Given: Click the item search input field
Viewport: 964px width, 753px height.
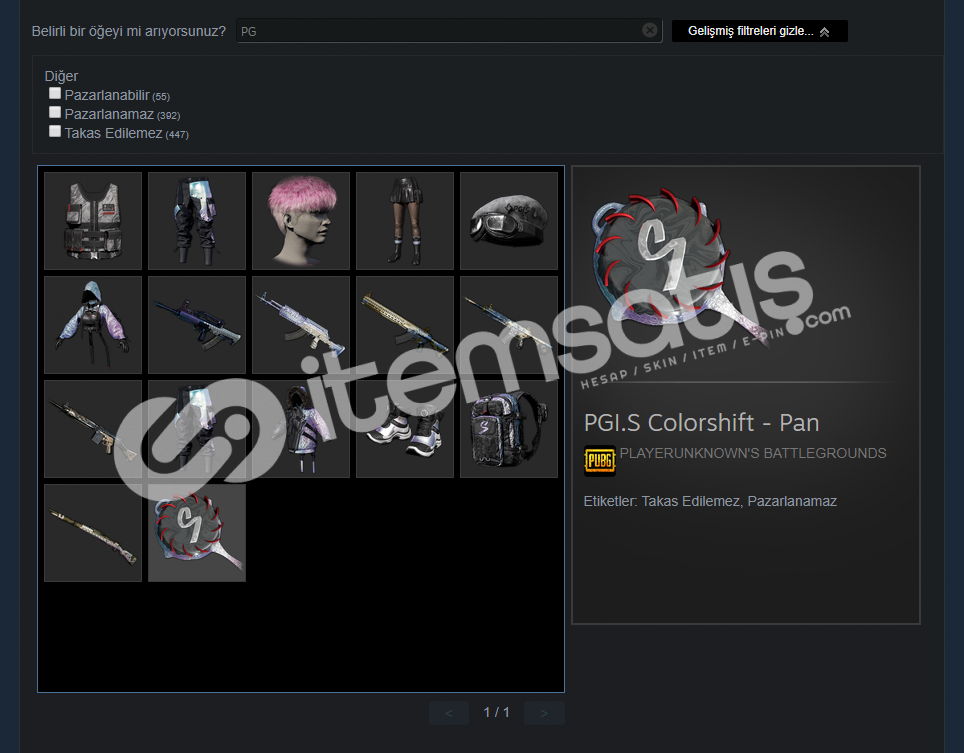Looking at the screenshot, I should pos(449,31).
